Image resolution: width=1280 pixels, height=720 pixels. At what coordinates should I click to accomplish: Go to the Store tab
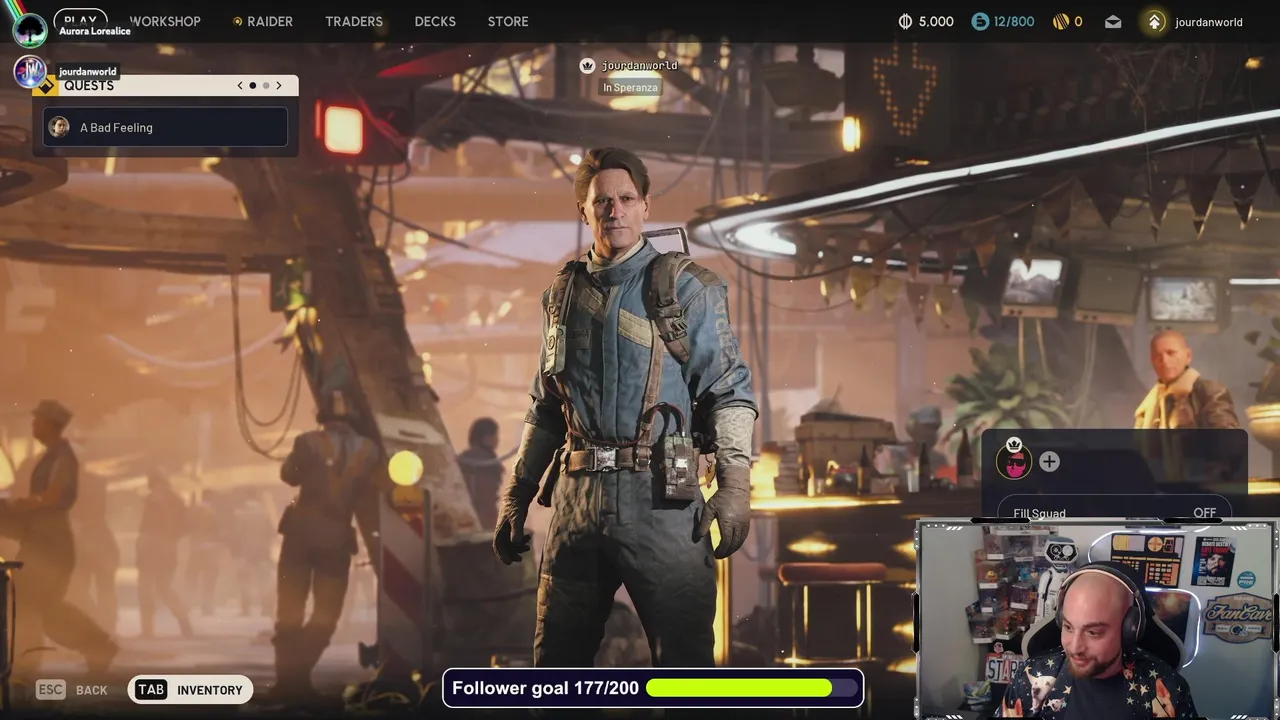pos(508,21)
